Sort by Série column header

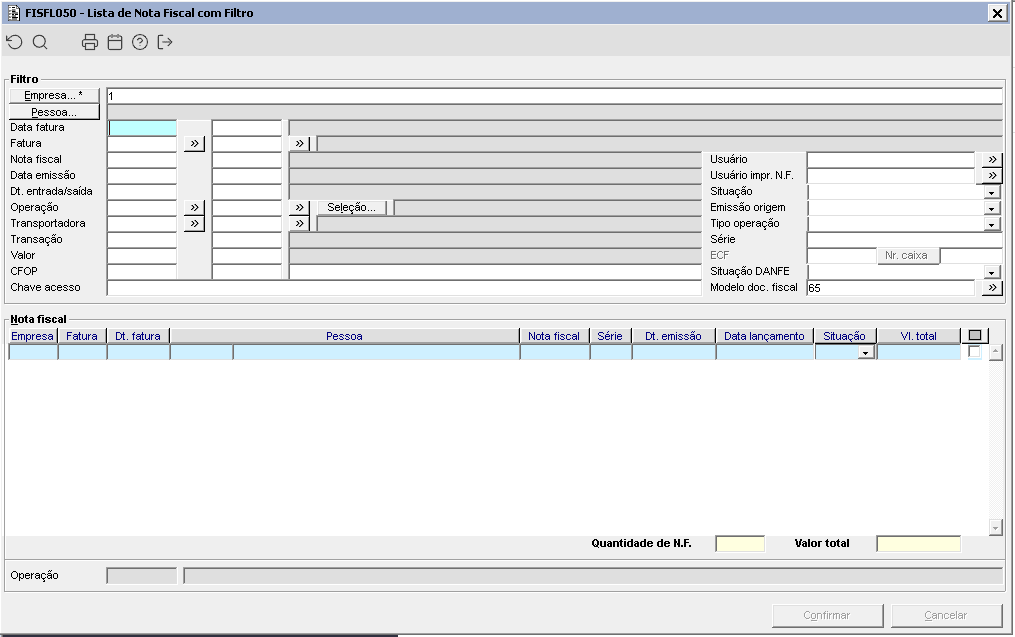610,336
